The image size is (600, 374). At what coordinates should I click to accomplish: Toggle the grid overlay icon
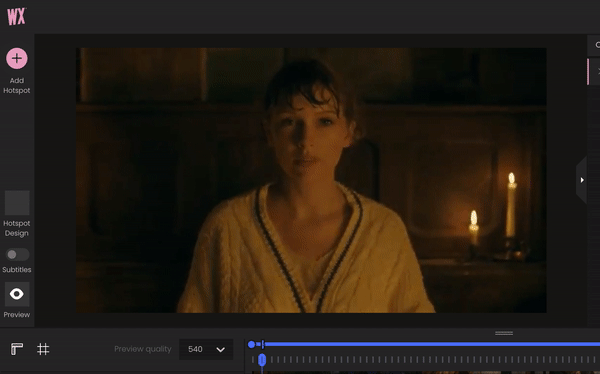[x=43, y=349]
